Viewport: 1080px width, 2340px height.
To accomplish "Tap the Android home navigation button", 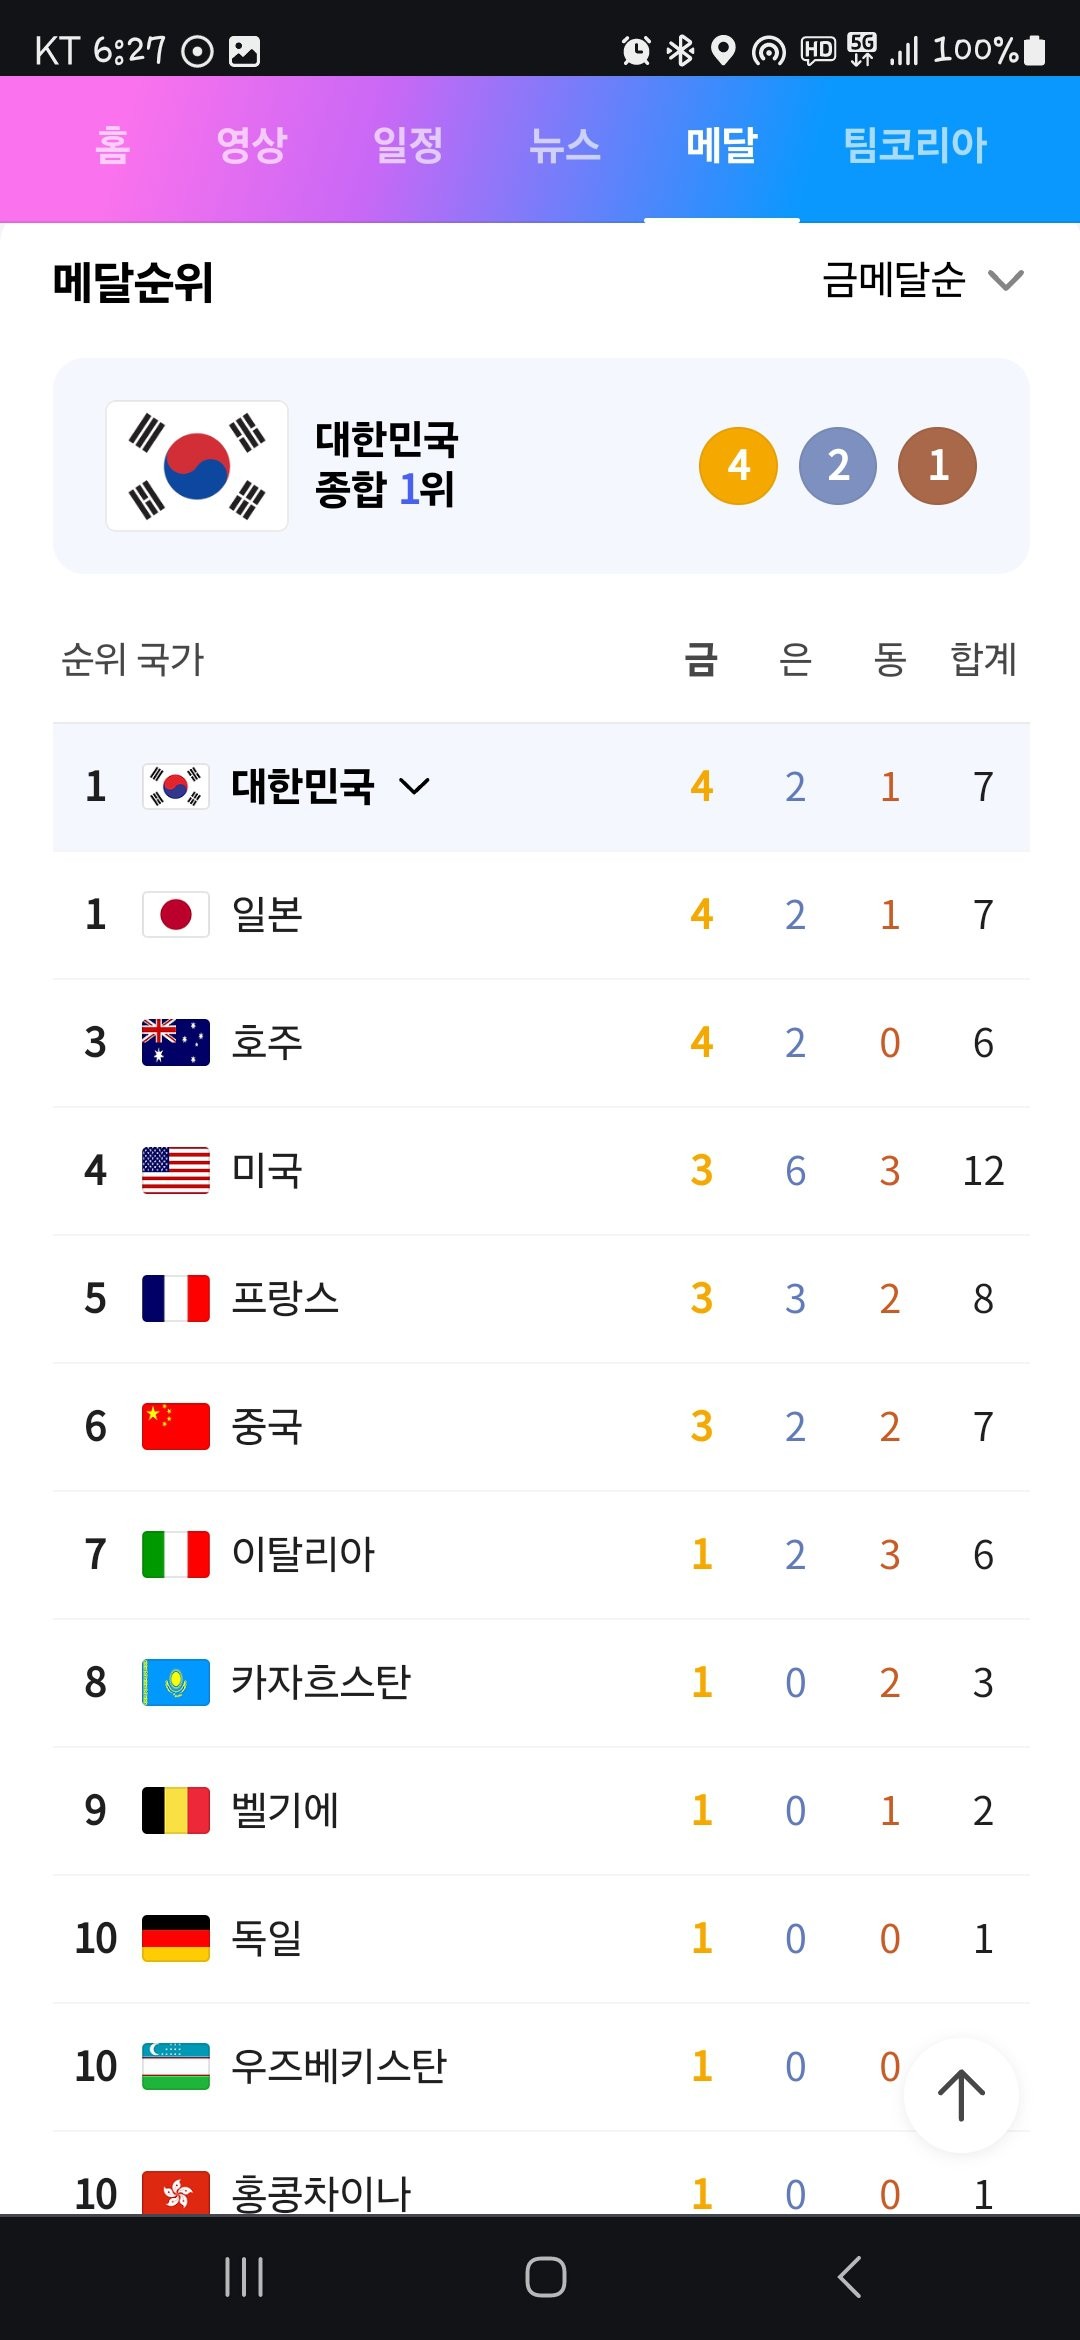I will coord(545,2277).
